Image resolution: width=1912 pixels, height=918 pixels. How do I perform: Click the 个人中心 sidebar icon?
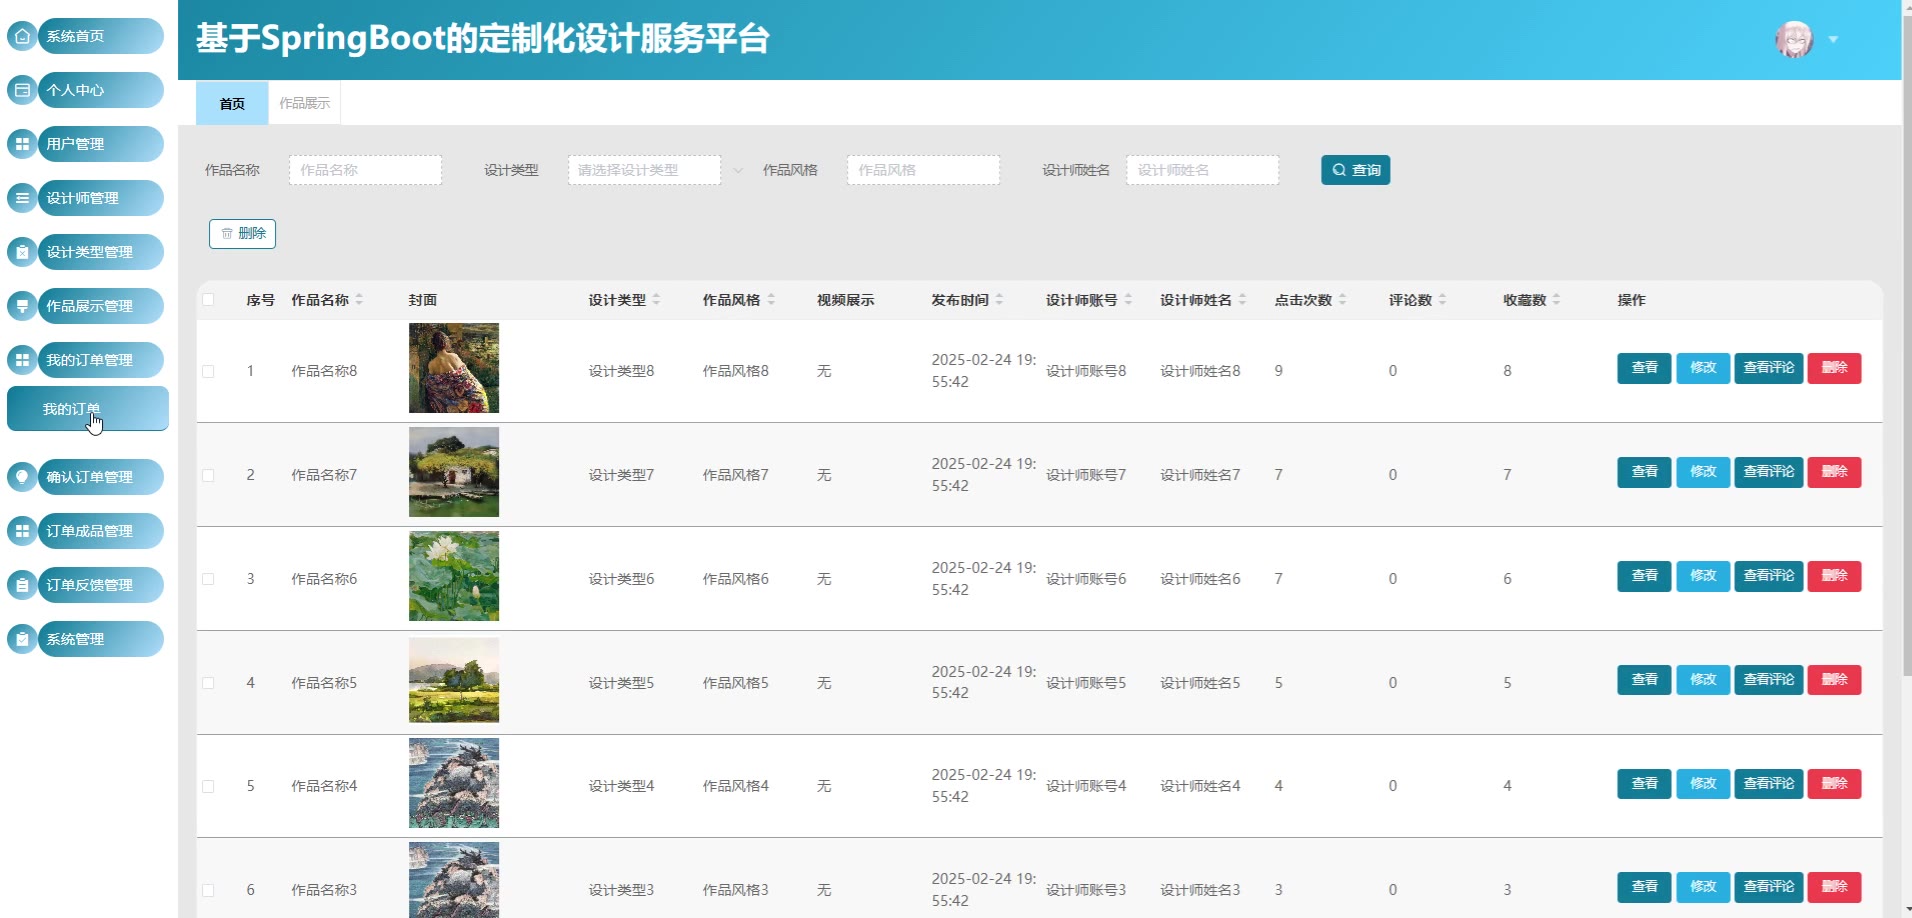tap(22, 90)
